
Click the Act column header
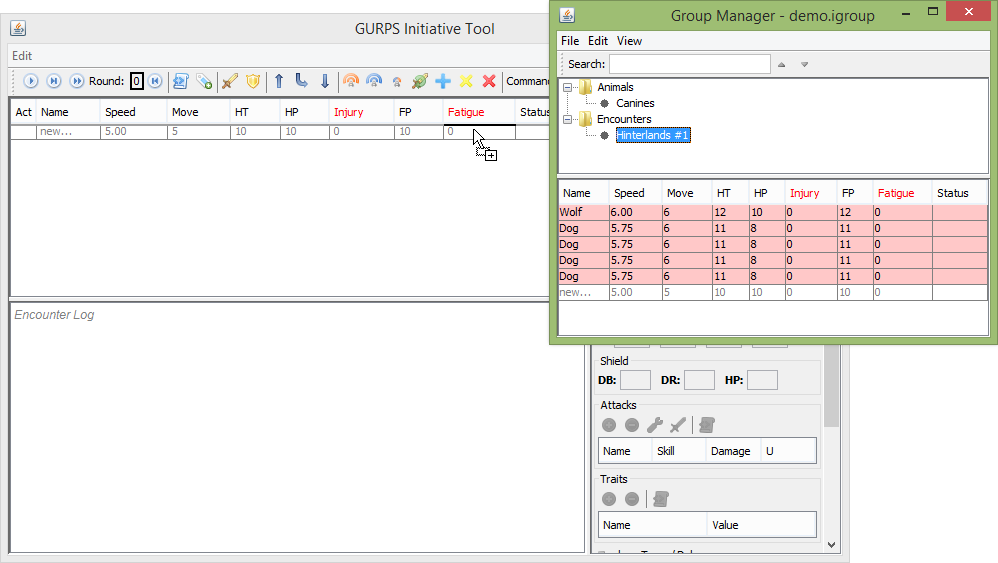pyautogui.click(x=24, y=112)
